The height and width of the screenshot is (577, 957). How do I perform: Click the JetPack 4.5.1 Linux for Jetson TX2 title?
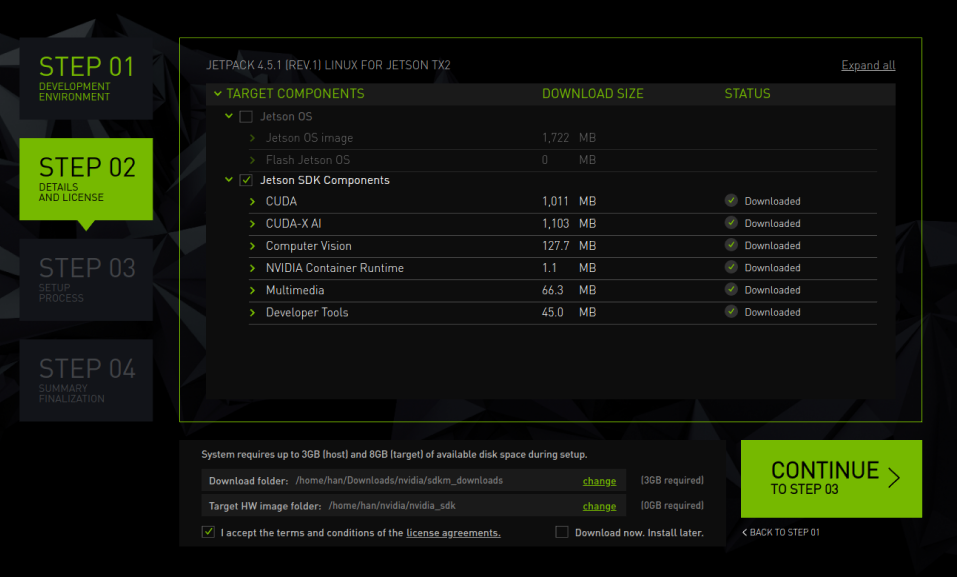(x=328, y=65)
